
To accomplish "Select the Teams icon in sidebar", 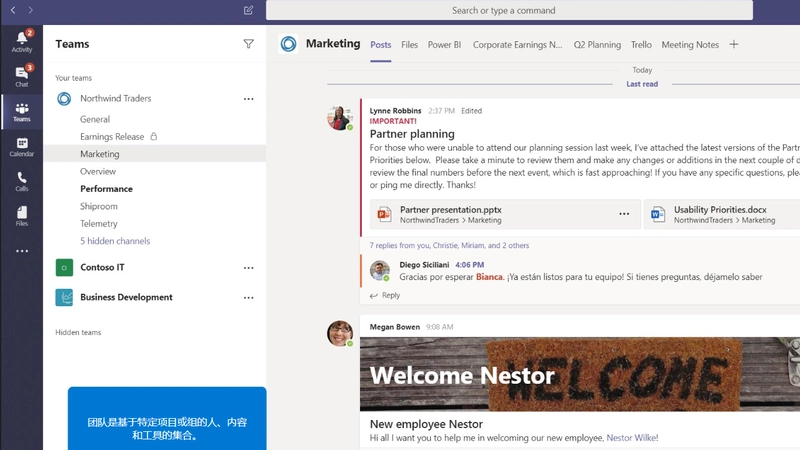I will (x=21, y=112).
